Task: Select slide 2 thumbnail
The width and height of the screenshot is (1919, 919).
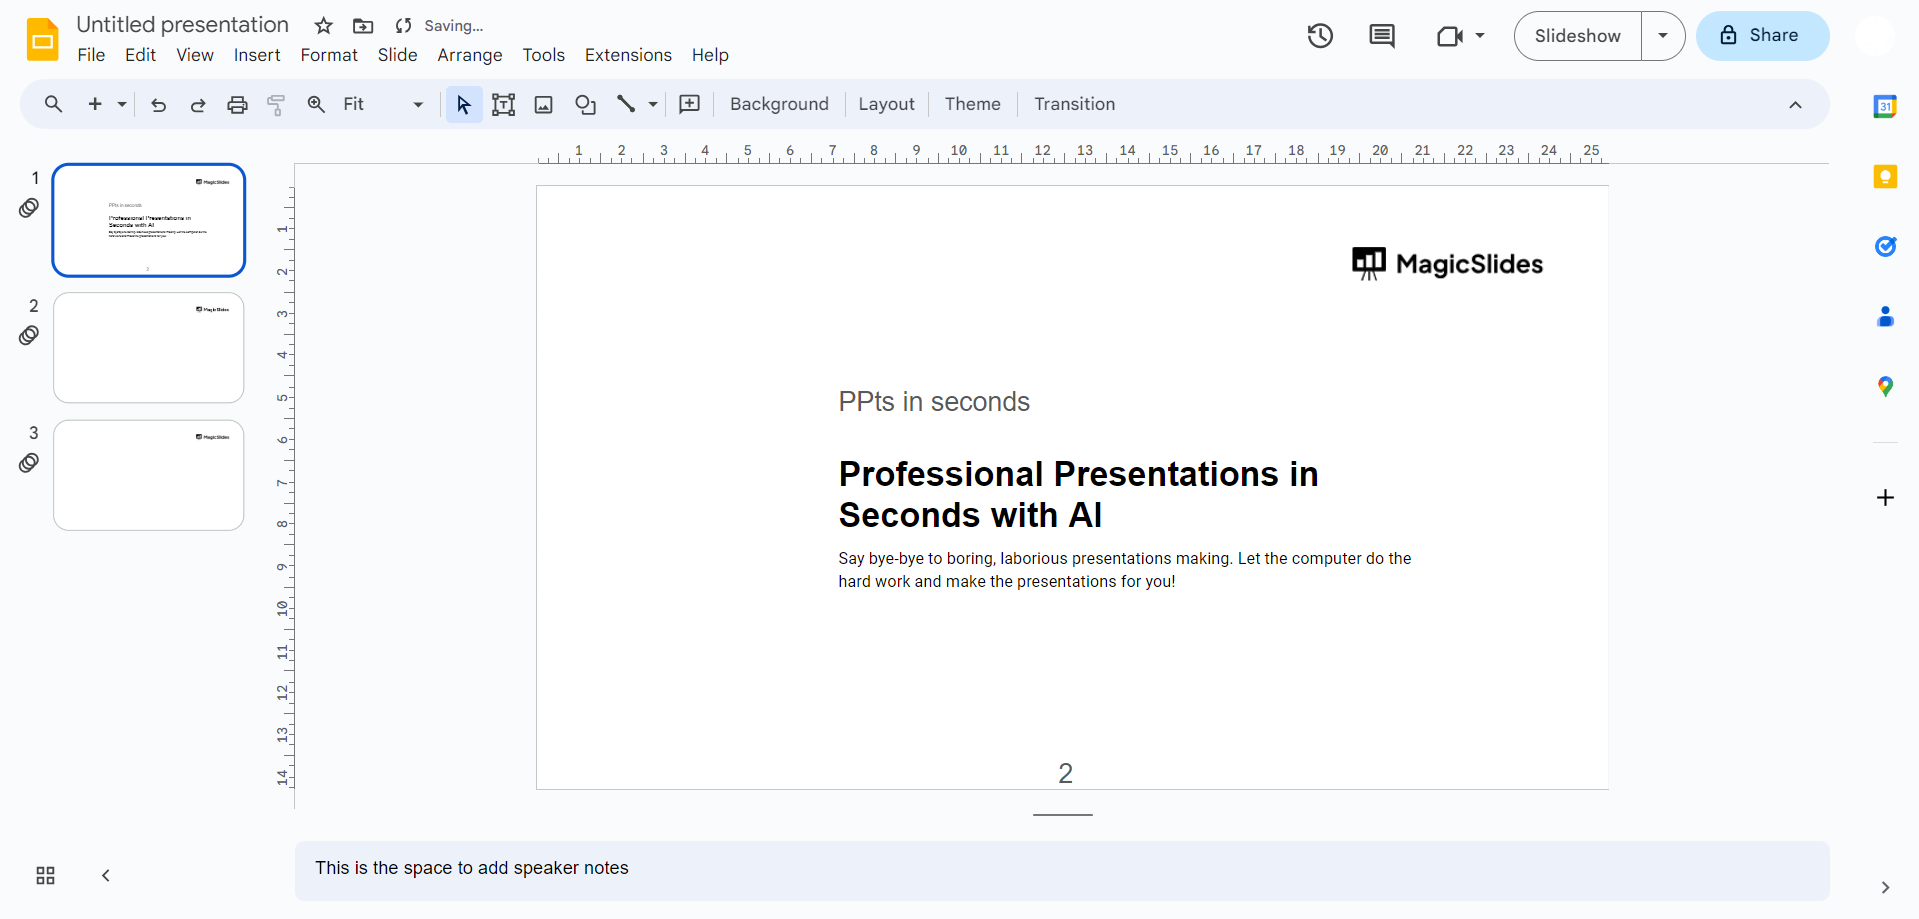Action: point(149,348)
